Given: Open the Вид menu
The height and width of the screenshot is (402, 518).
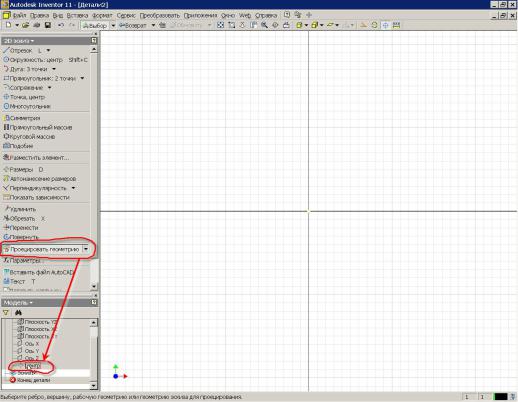Looking at the screenshot, I should coord(58,15).
